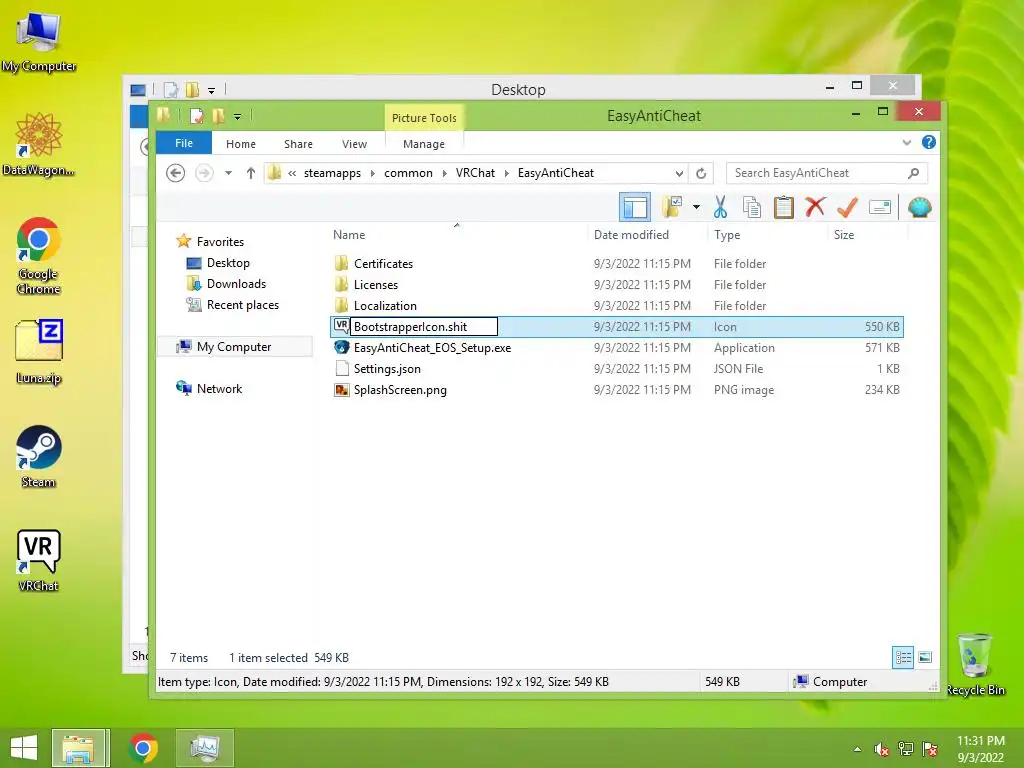Image resolution: width=1024 pixels, height=768 pixels.
Task: Click the Cut scissors icon
Action: coord(720,208)
